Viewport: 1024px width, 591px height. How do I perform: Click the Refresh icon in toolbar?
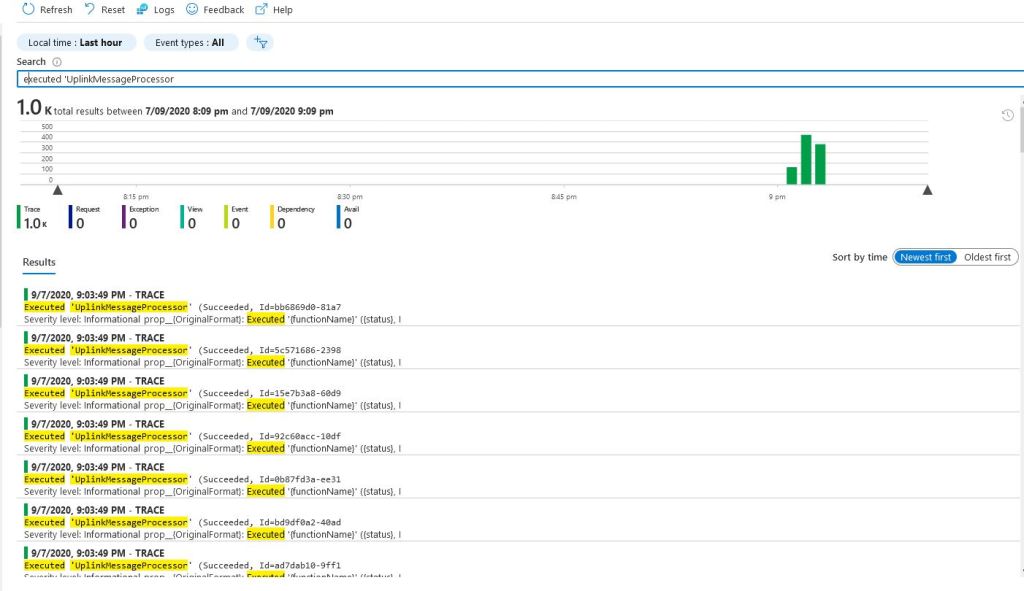coord(25,9)
